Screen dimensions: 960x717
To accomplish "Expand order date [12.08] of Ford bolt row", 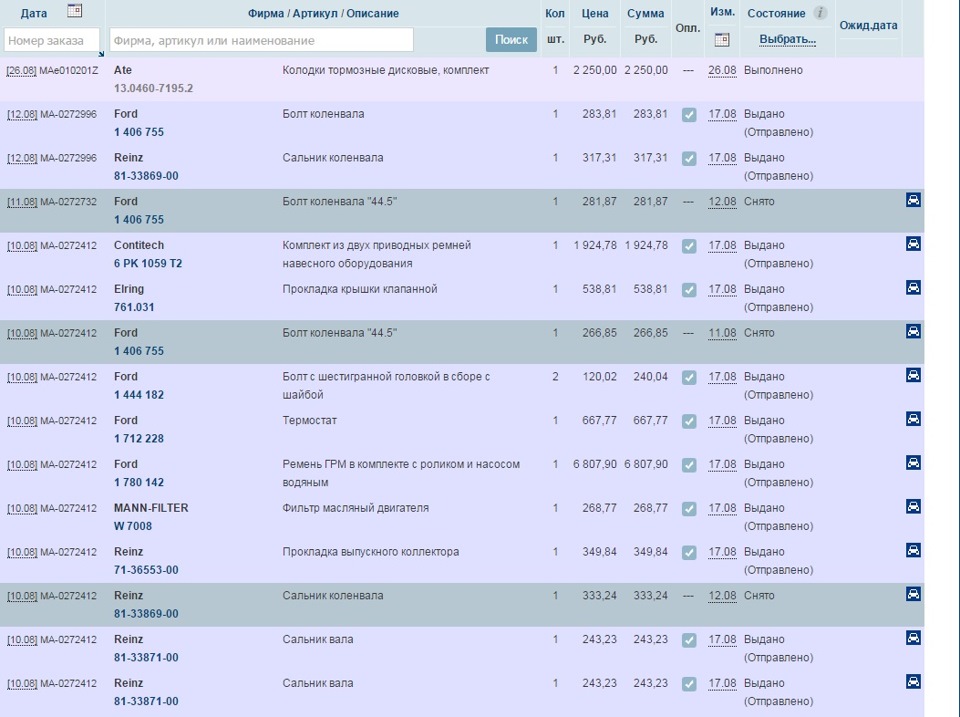I will point(22,115).
